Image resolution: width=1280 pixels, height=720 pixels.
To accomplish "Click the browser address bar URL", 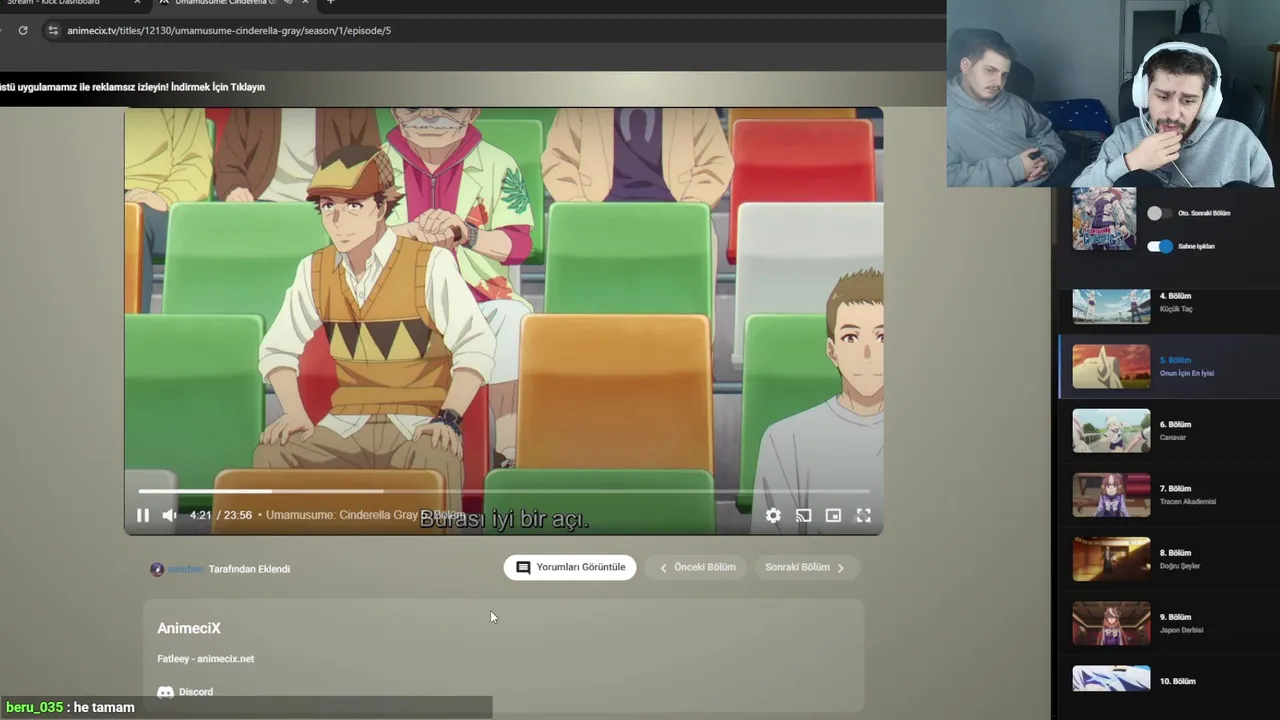I will pos(229,31).
